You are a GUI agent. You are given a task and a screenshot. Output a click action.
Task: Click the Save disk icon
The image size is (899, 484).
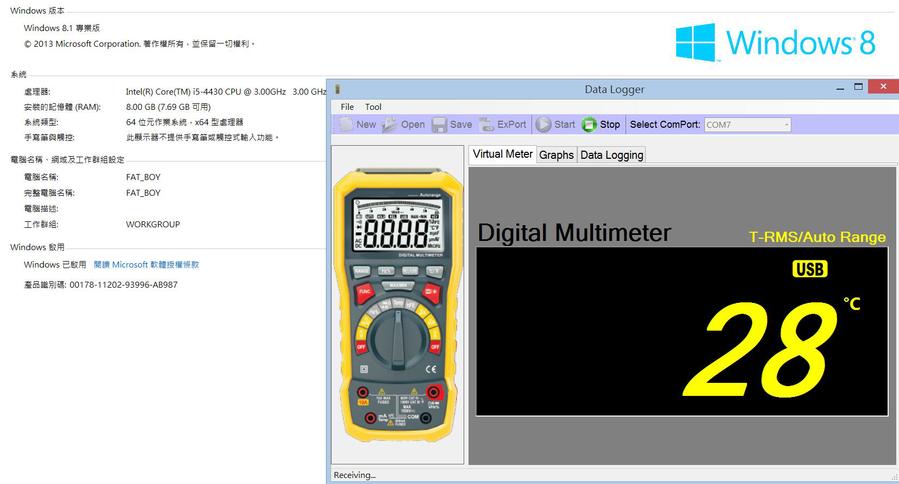pos(439,125)
